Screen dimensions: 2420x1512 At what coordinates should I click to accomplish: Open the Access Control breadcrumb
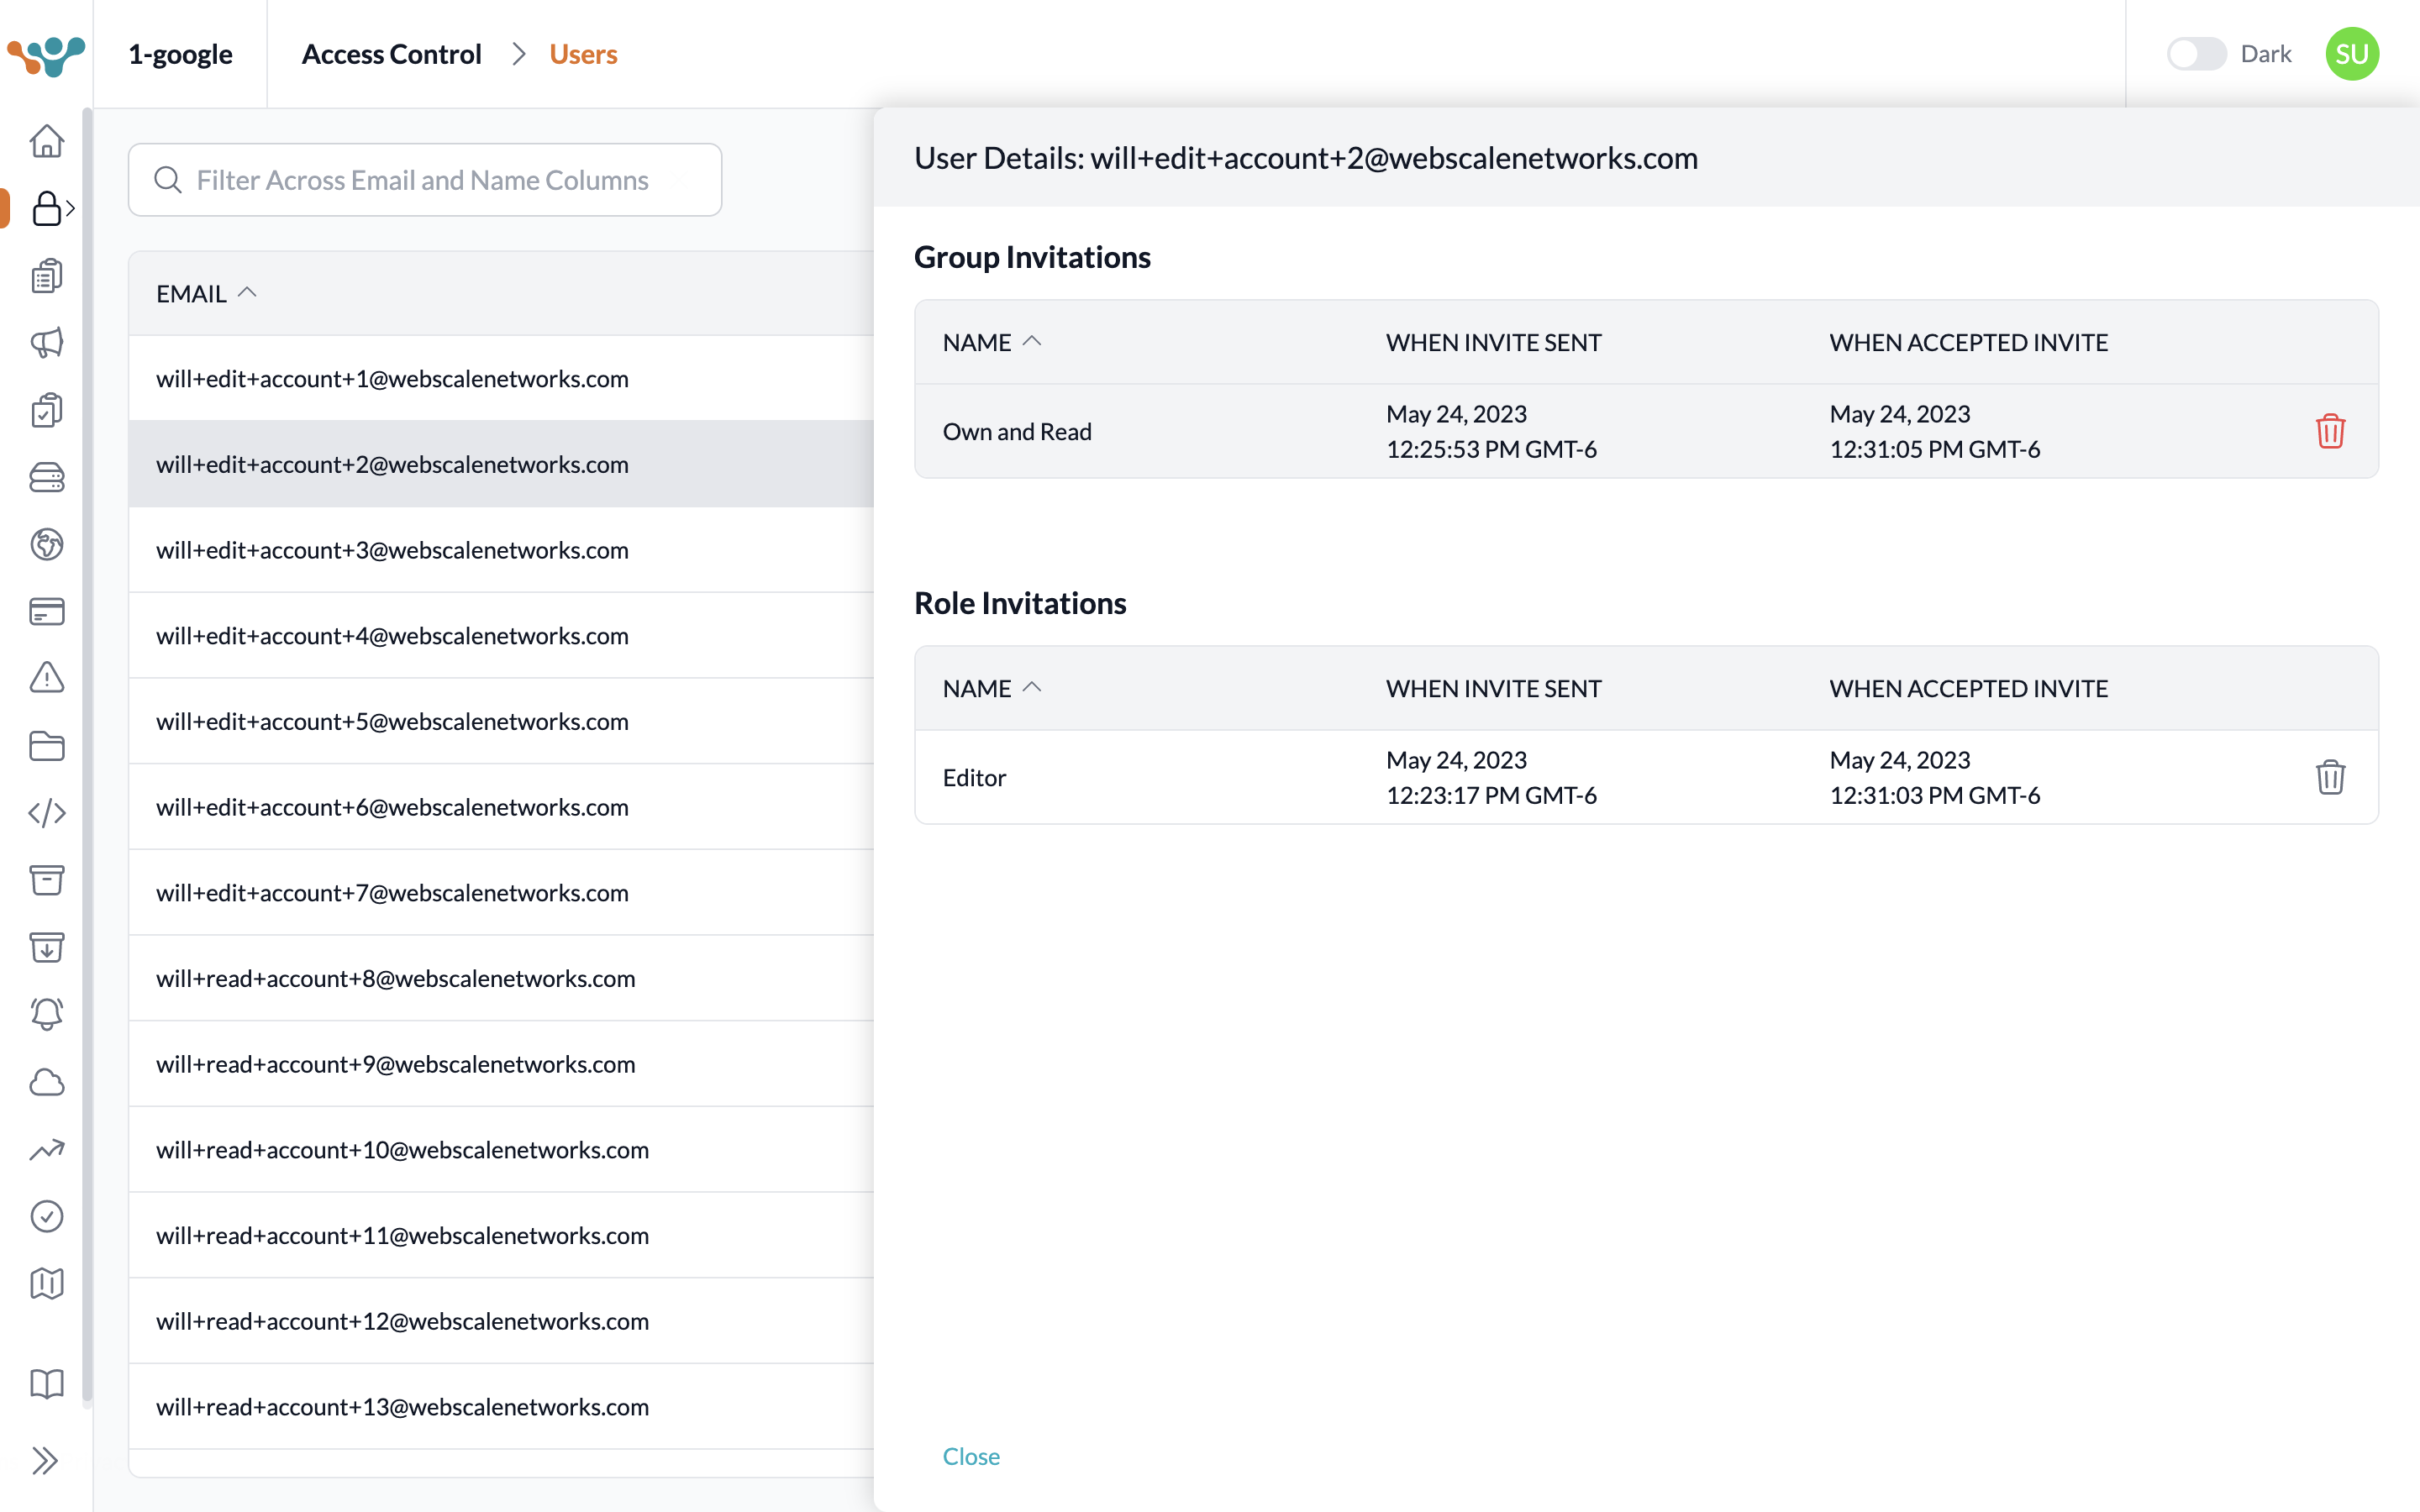[391, 54]
